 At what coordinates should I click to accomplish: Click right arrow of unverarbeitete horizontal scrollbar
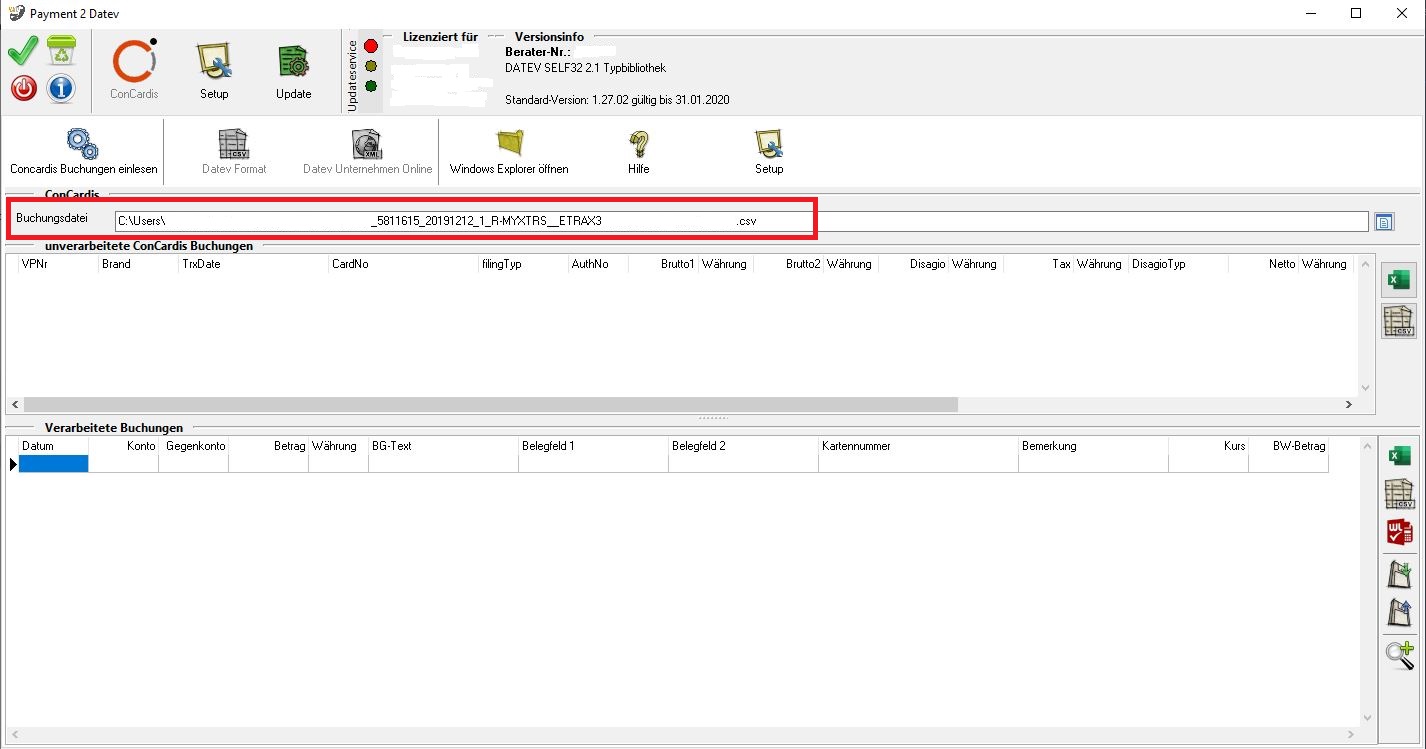tap(1348, 405)
